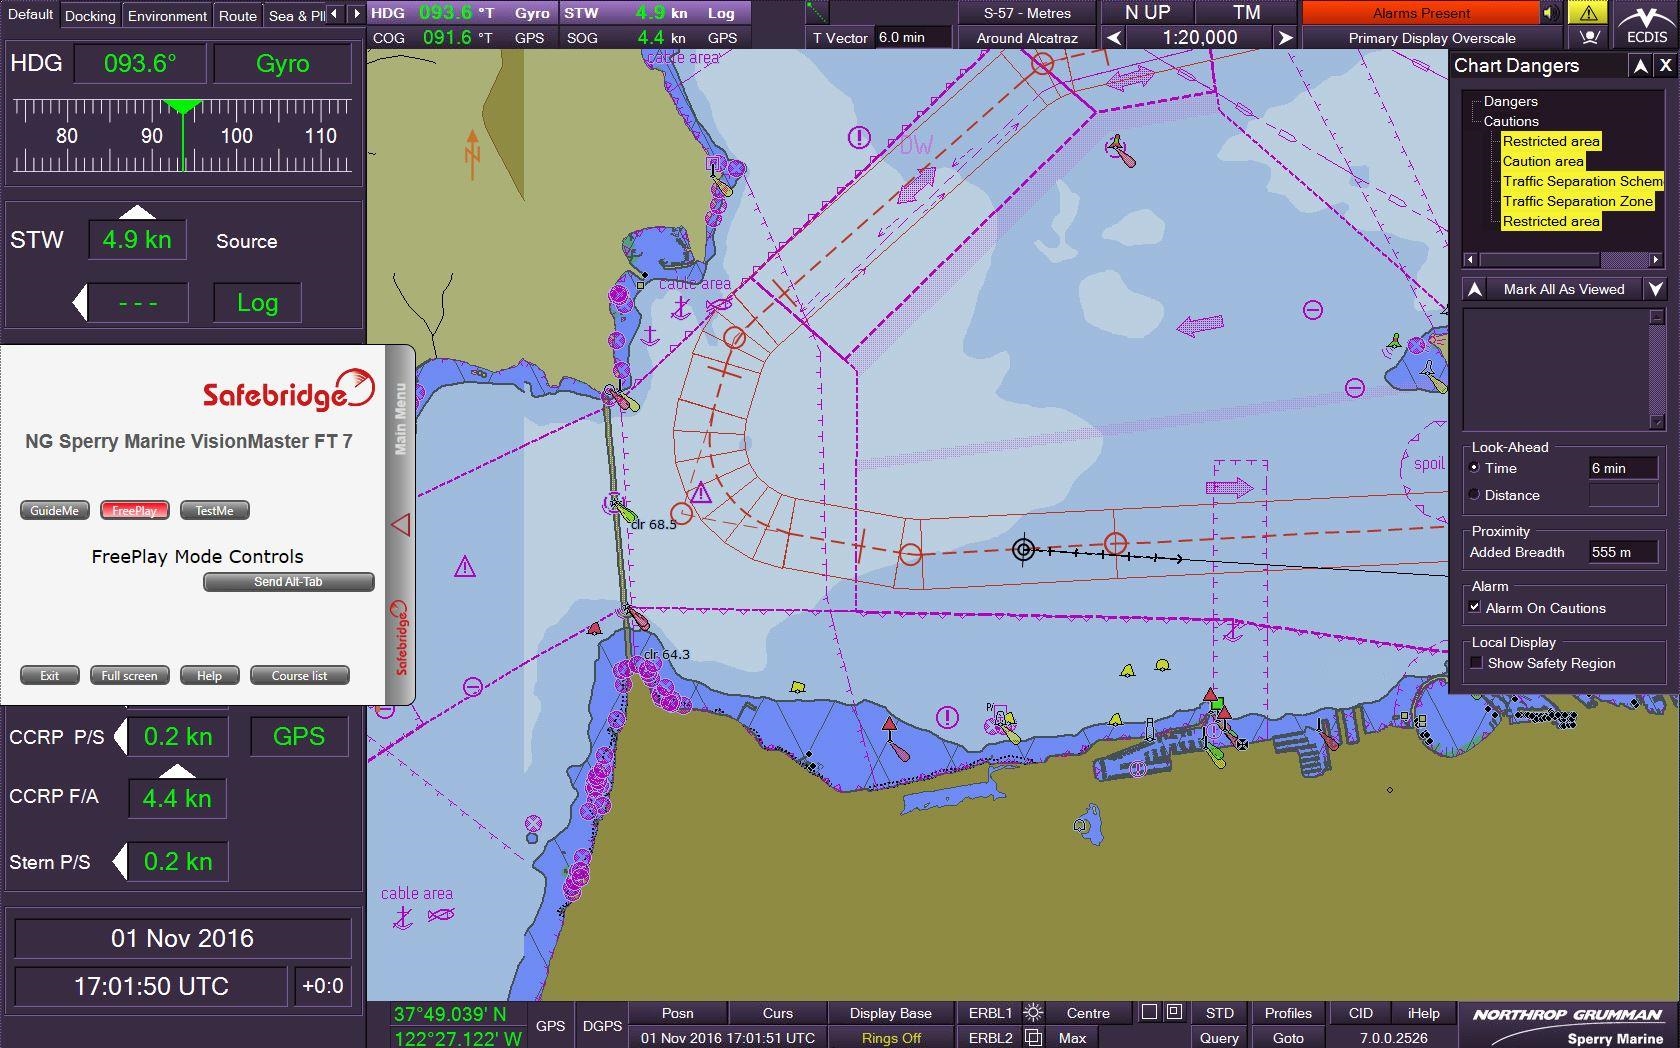Click Mark All As Viewed button

pos(1564,289)
